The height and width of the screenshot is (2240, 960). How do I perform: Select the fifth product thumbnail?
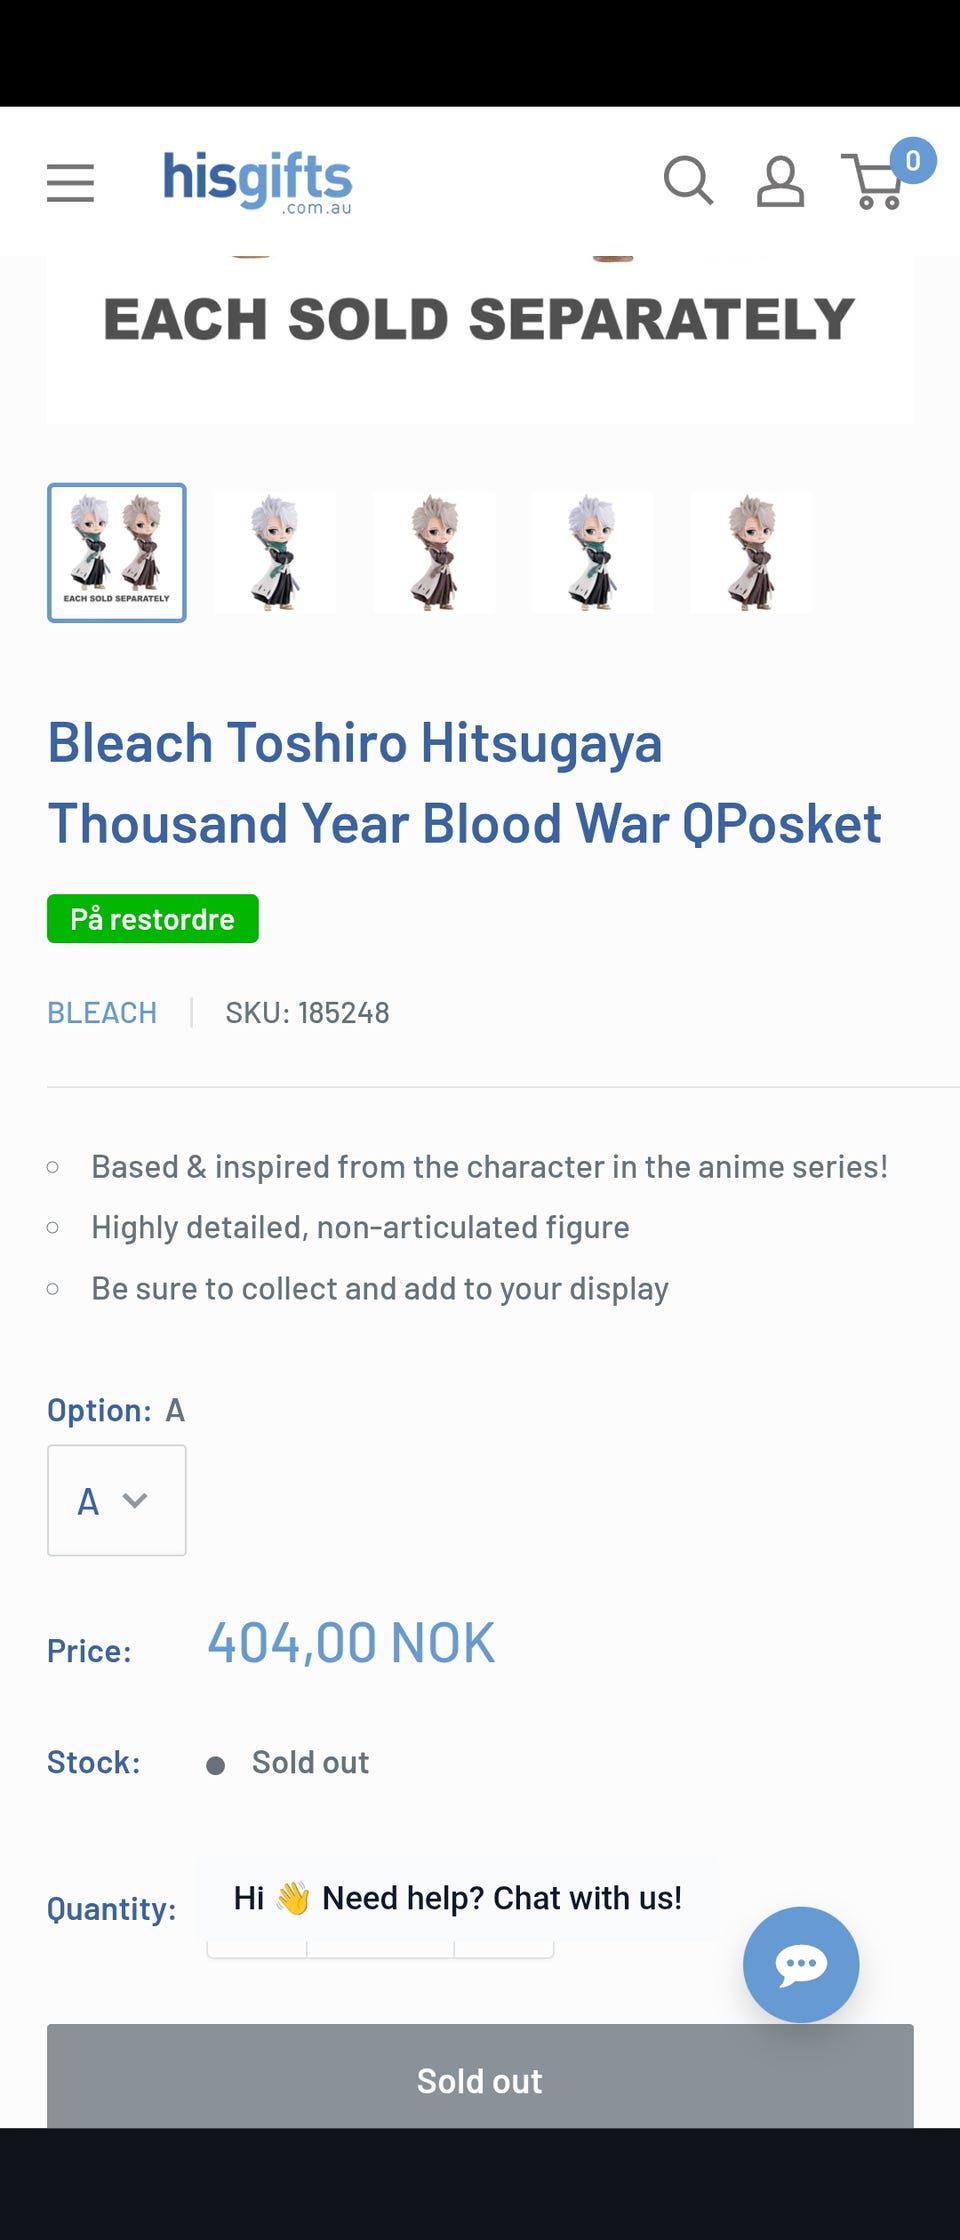click(751, 553)
